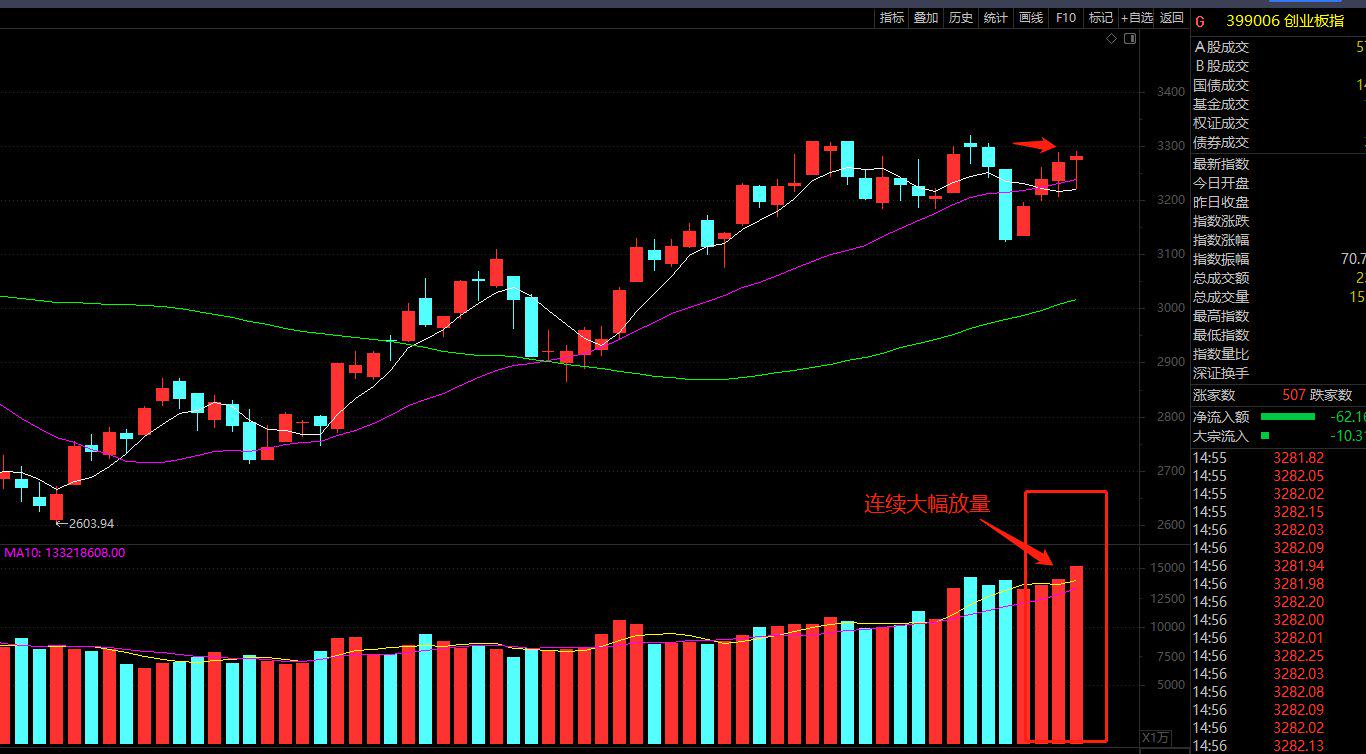The height and width of the screenshot is (754, 1366).
Task: Click the 总成交量 row
Action: (x=1278, y=297)
